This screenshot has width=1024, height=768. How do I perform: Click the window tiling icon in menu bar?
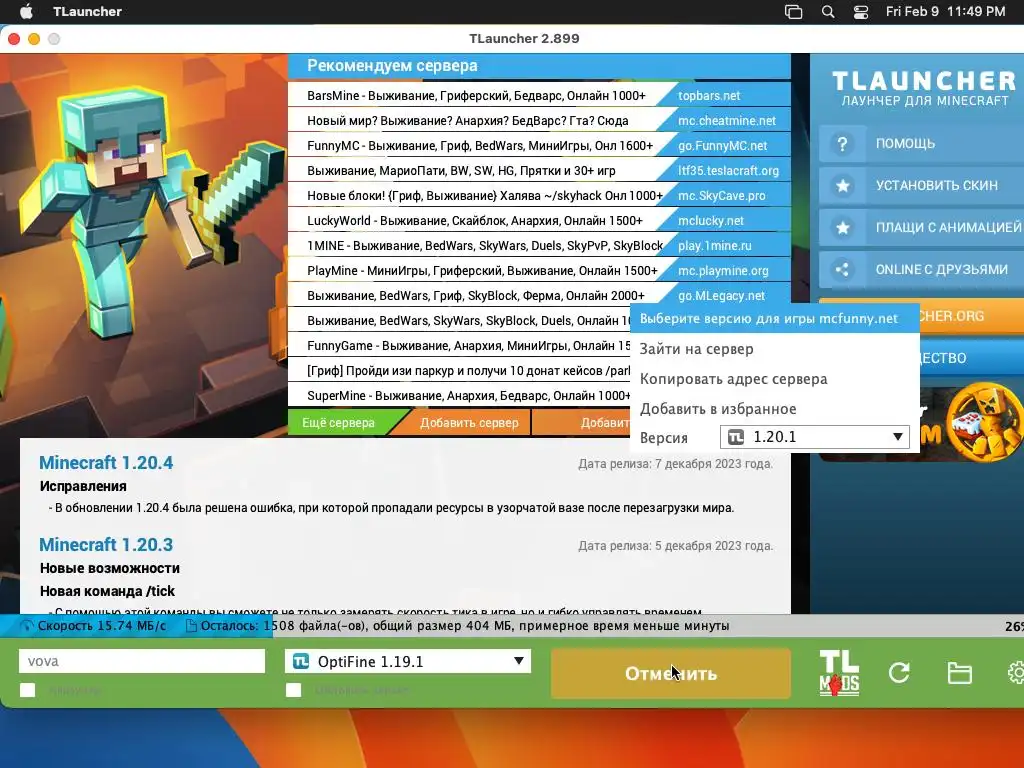(x=793, y=12)
